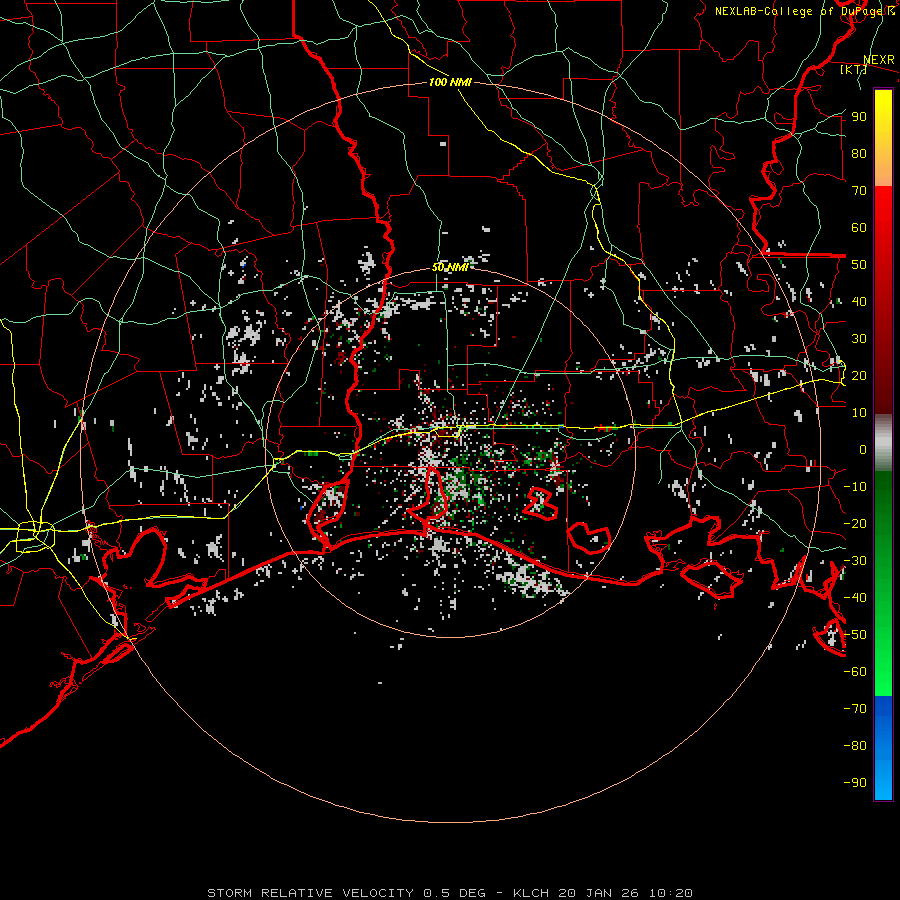Click the gray zero-velocity segment of the color bar

point(883,443)
